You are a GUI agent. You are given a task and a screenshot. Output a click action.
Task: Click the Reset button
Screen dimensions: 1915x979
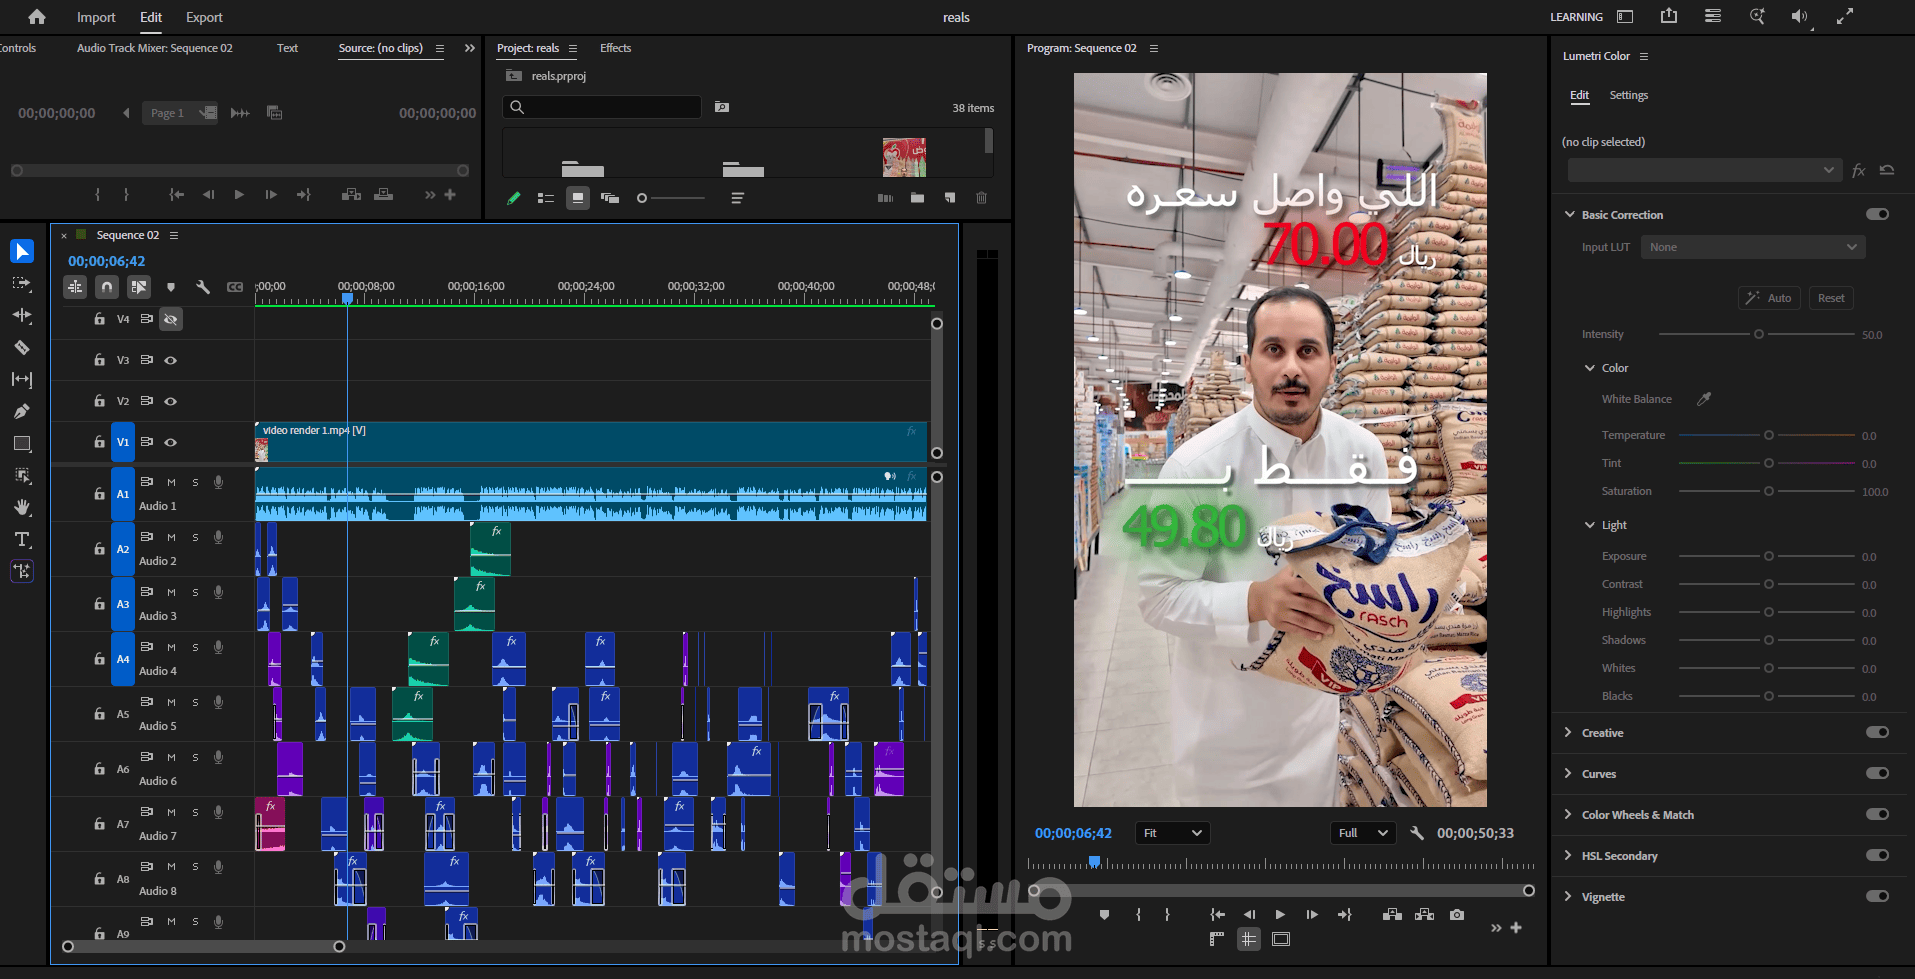coord(1831,298)
